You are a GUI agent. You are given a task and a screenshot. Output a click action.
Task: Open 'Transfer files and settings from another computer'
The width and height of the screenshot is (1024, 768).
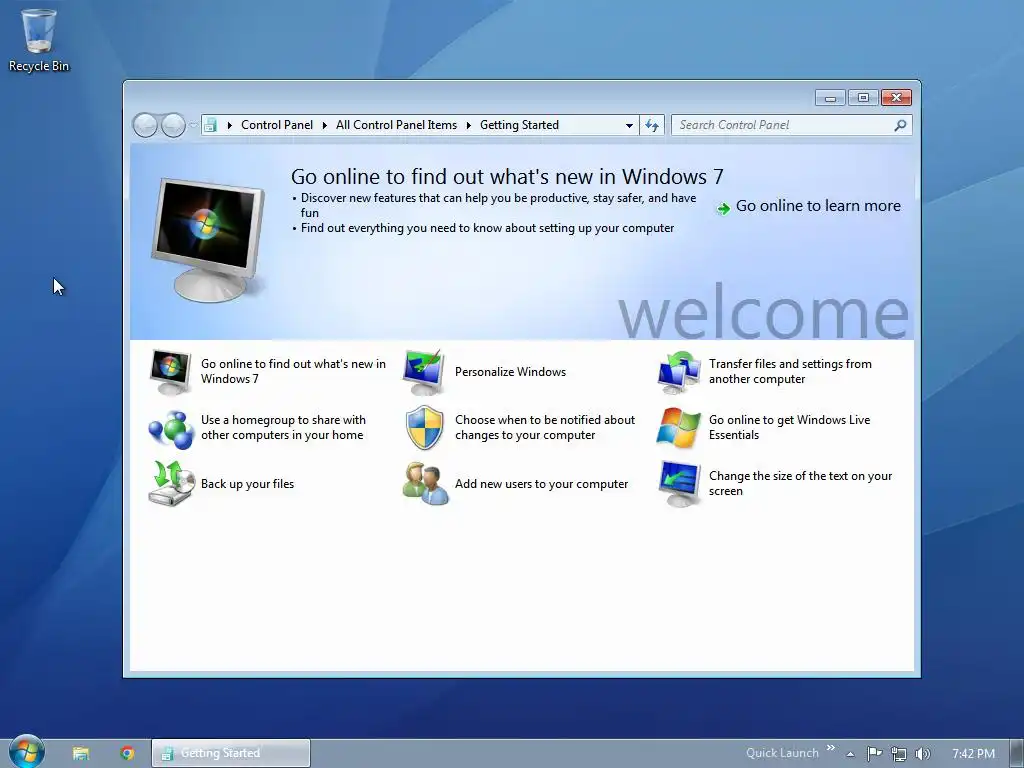[x=790, y=371]
